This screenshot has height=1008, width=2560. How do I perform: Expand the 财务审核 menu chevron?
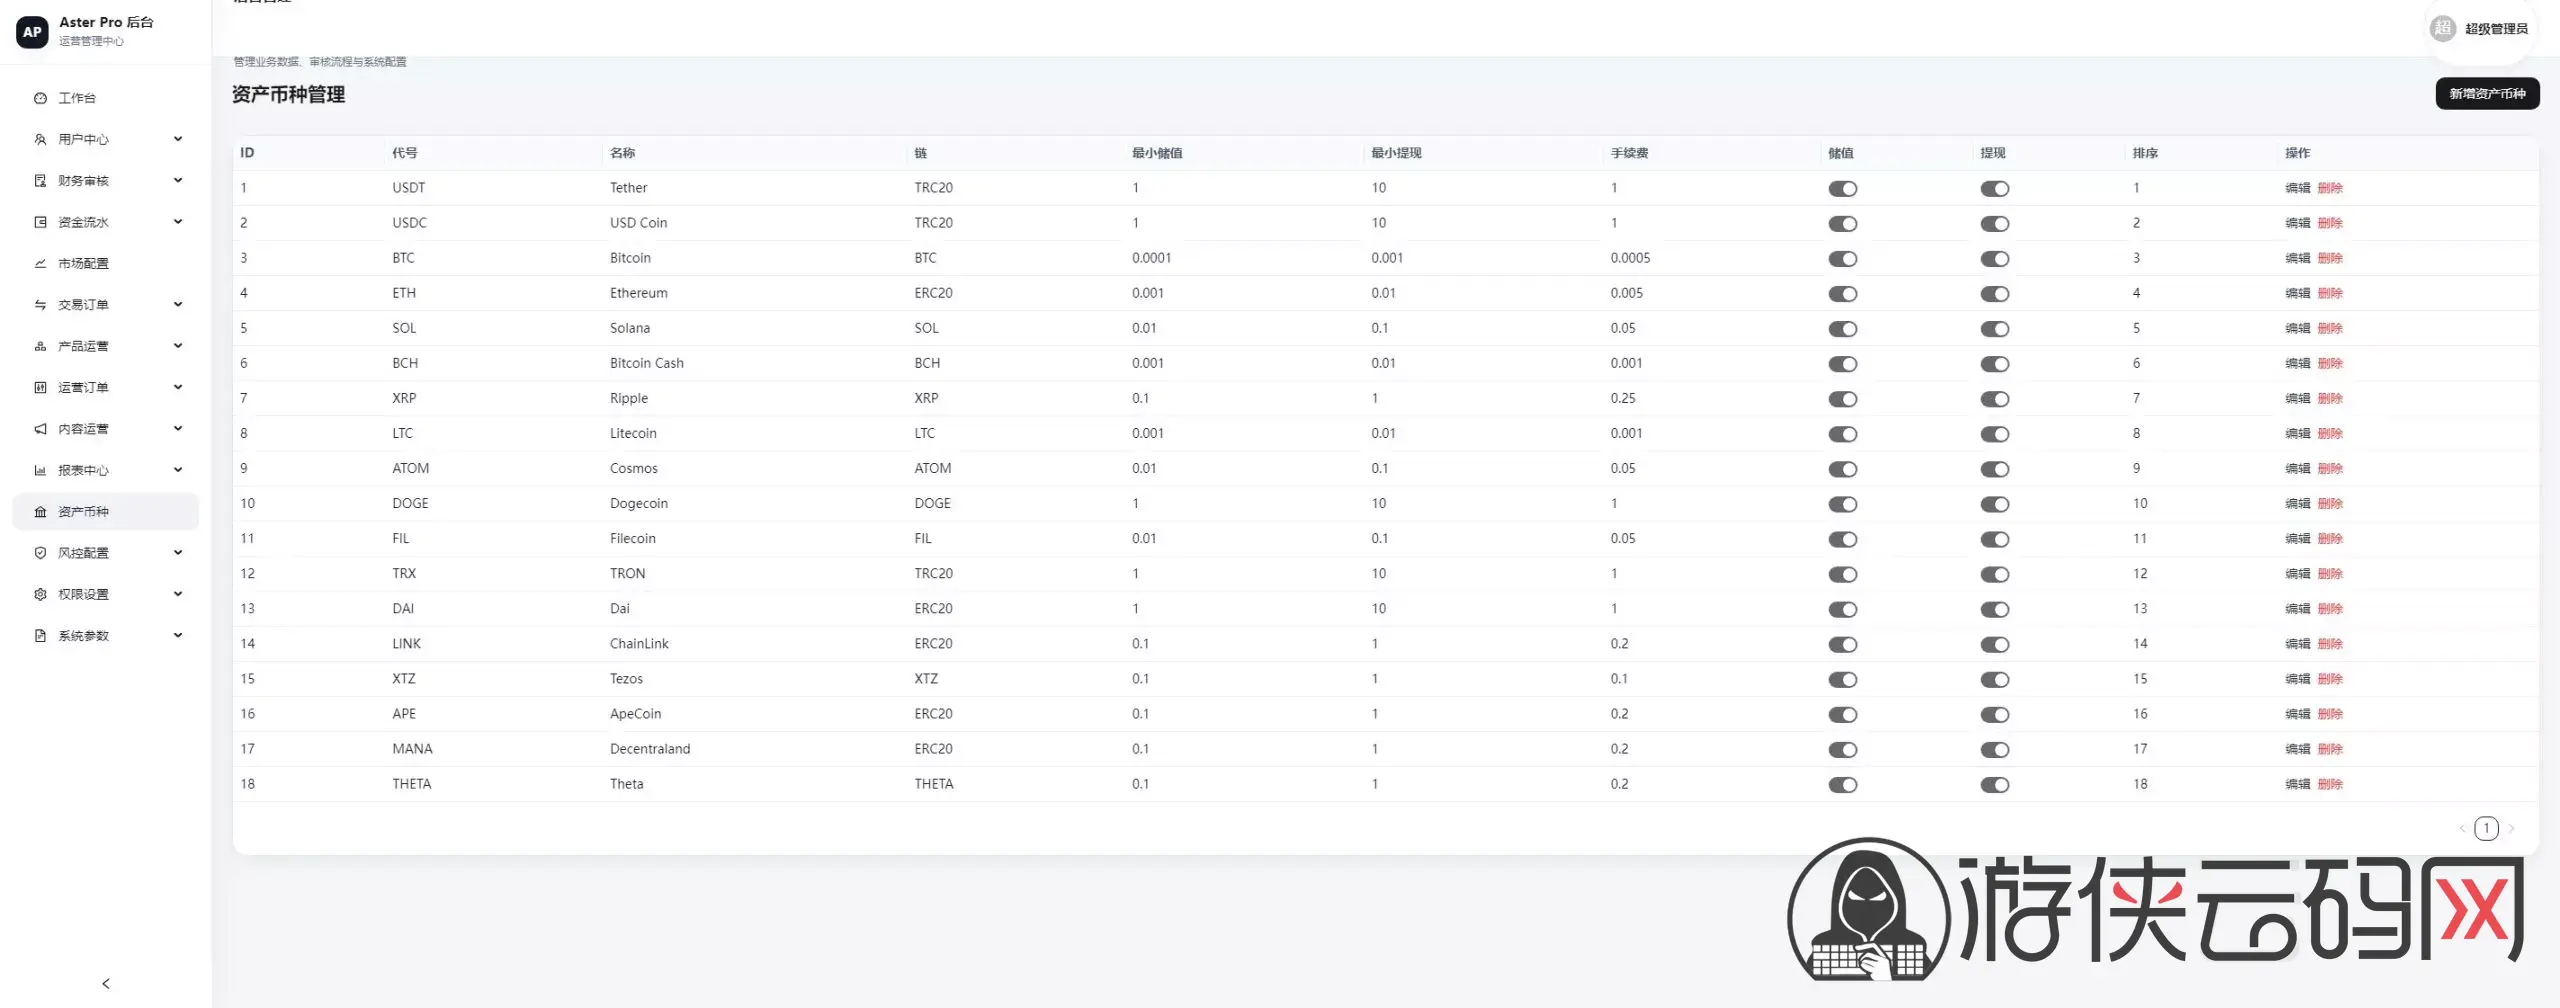[x=178, y=180]
